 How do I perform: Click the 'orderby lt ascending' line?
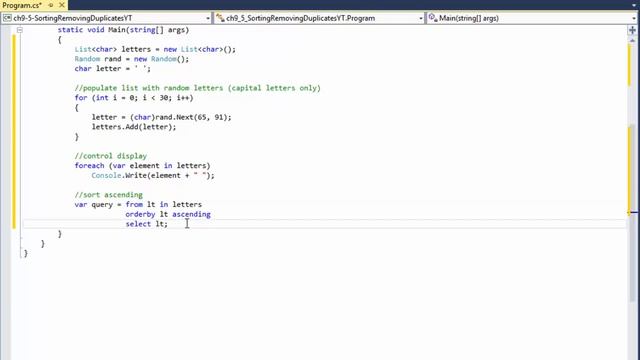[x=168, y=214]
